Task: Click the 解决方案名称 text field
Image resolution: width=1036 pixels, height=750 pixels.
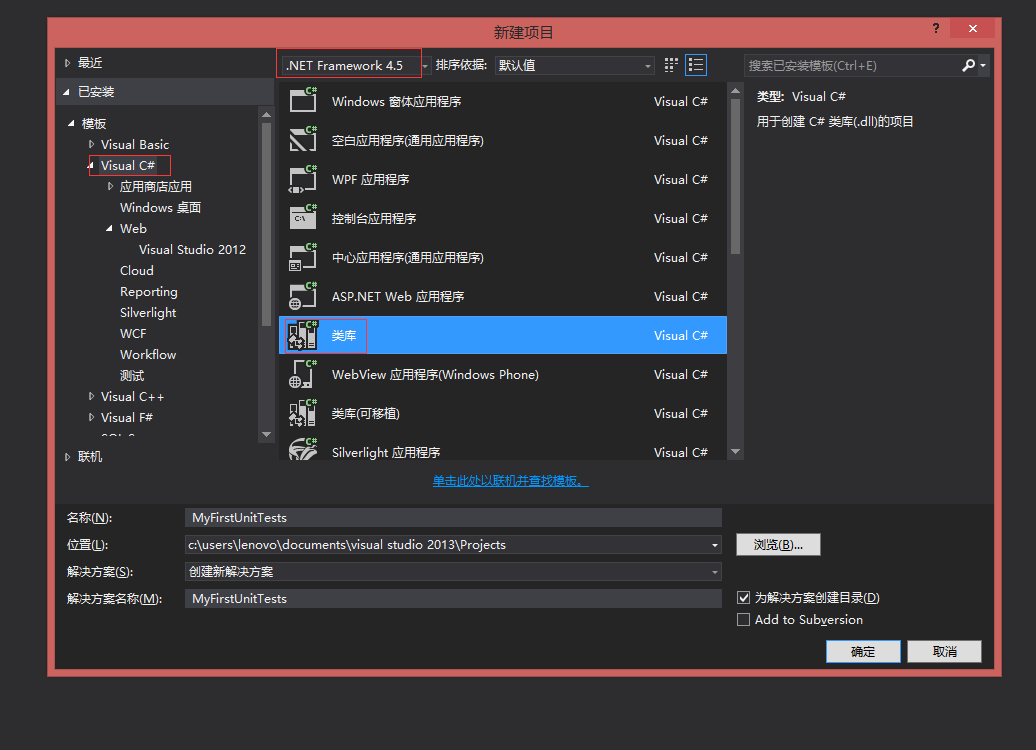Action: (453, 599)
